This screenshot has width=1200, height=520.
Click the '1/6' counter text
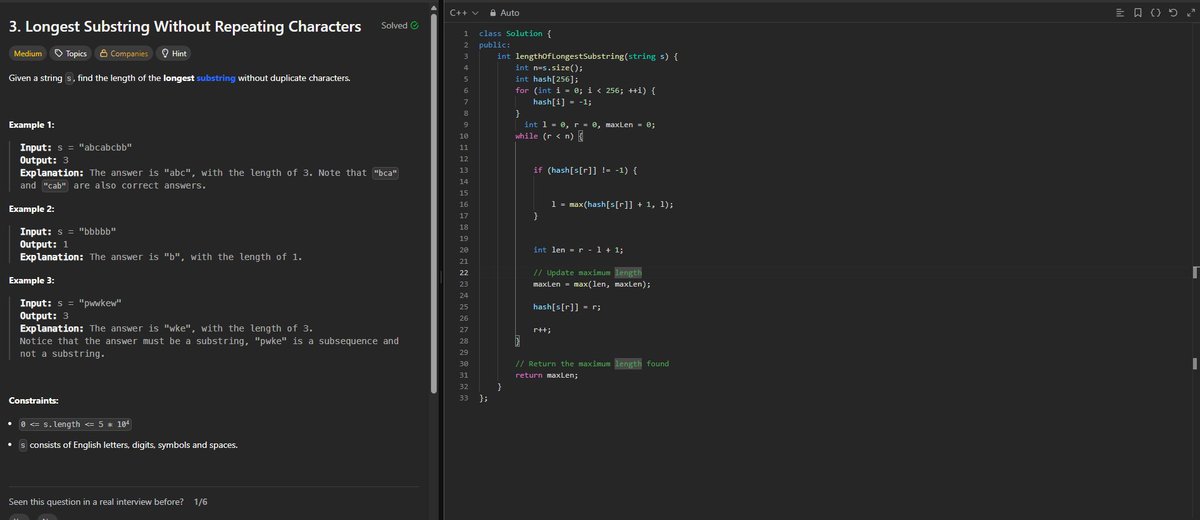[x=201, y=501]
